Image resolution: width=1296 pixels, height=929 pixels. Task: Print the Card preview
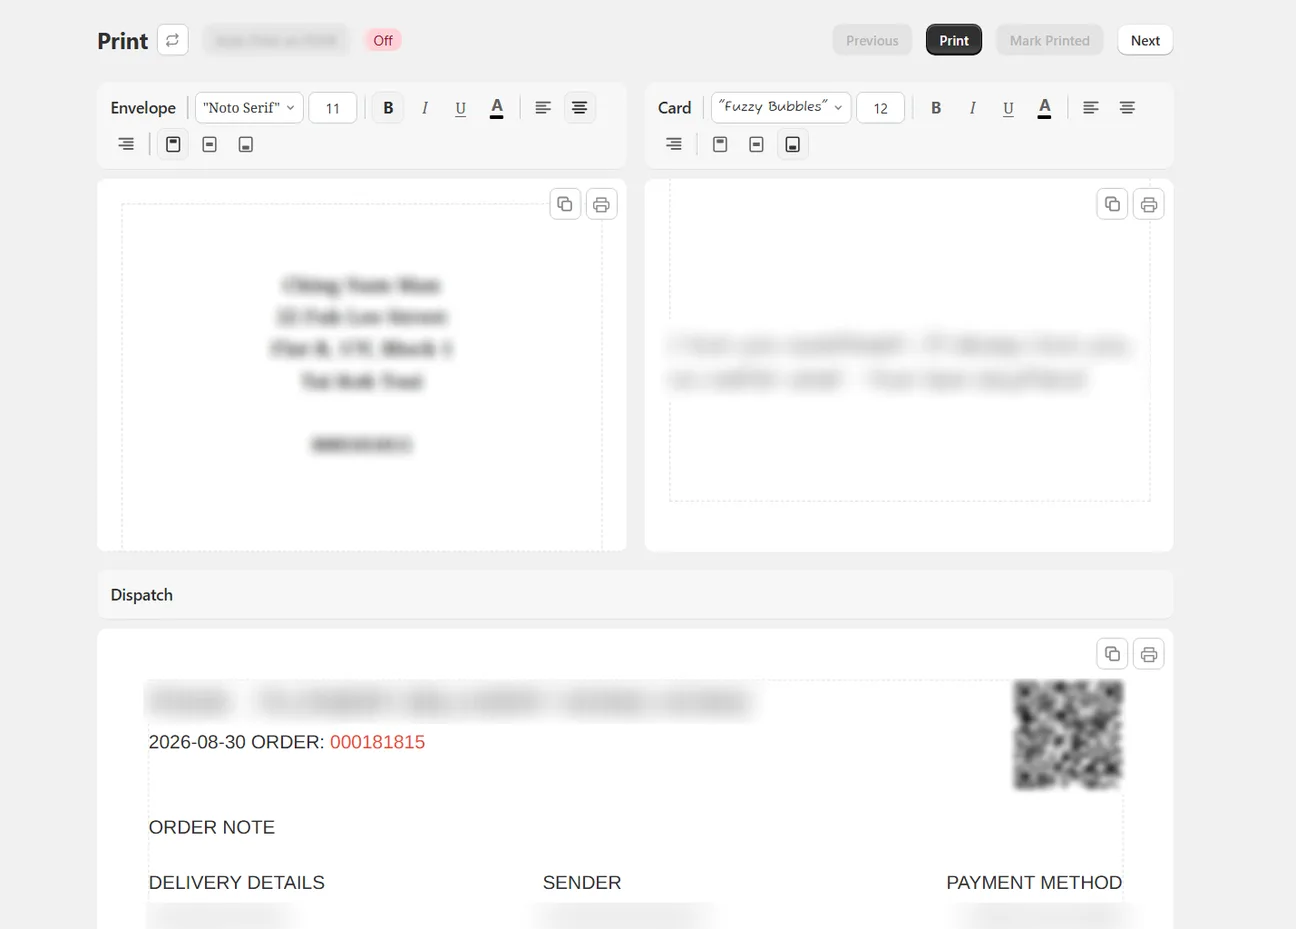pos(1148,204)
